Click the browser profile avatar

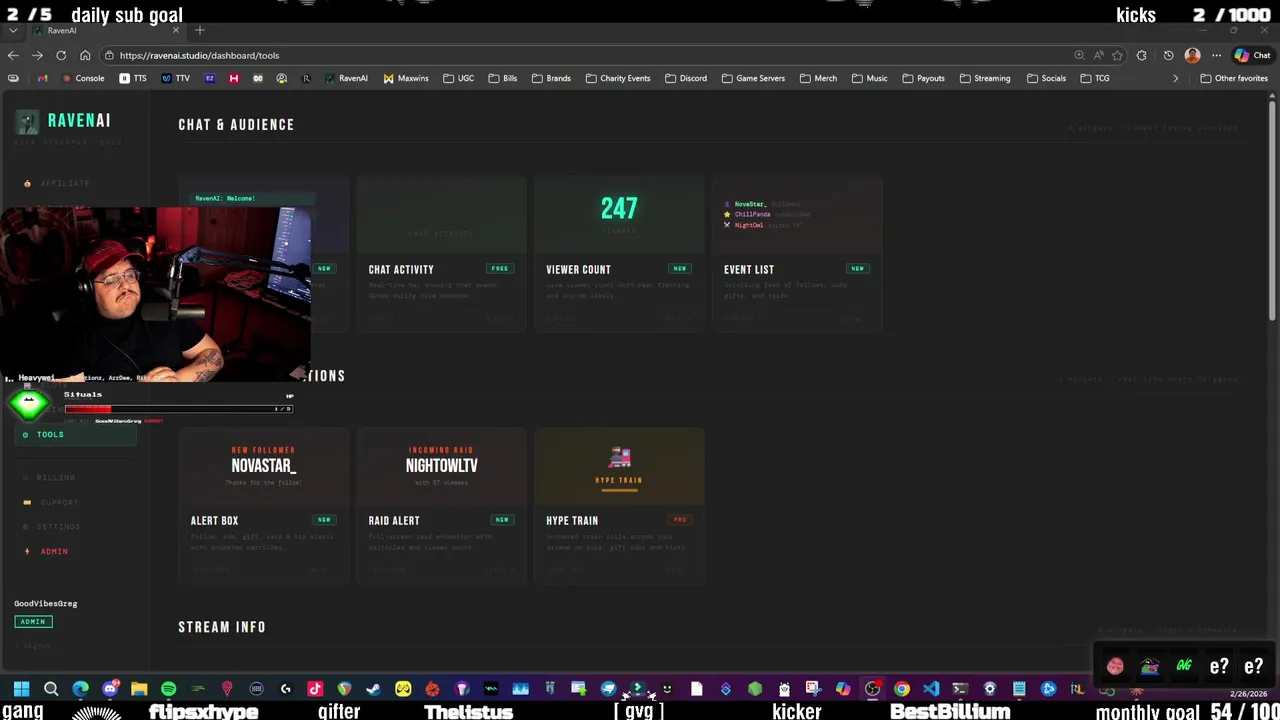(x=1192, y=55)
